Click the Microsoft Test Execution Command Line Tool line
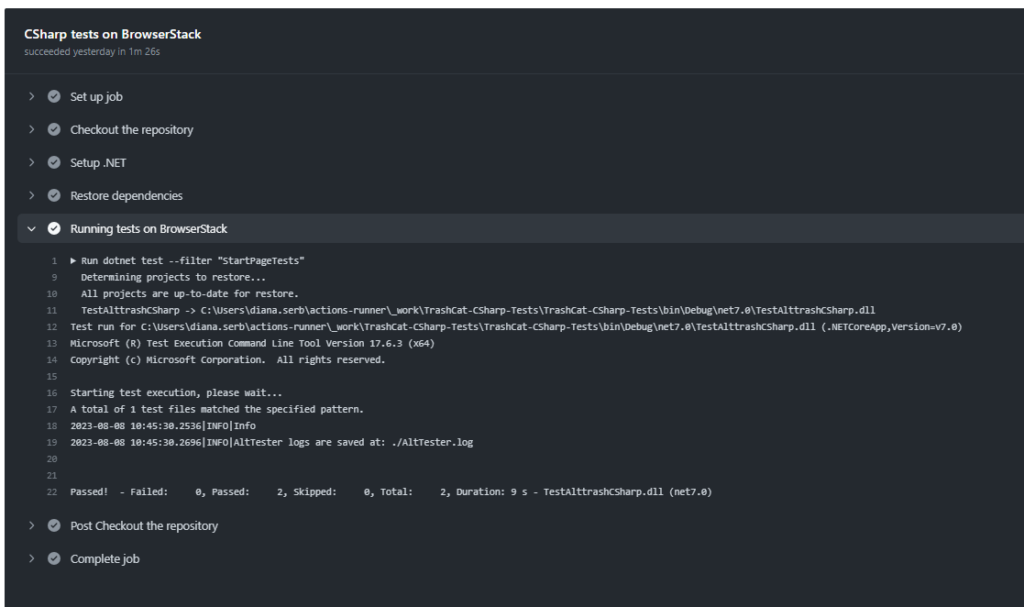This screenshot has width=1024, height=607. [252, 343]
